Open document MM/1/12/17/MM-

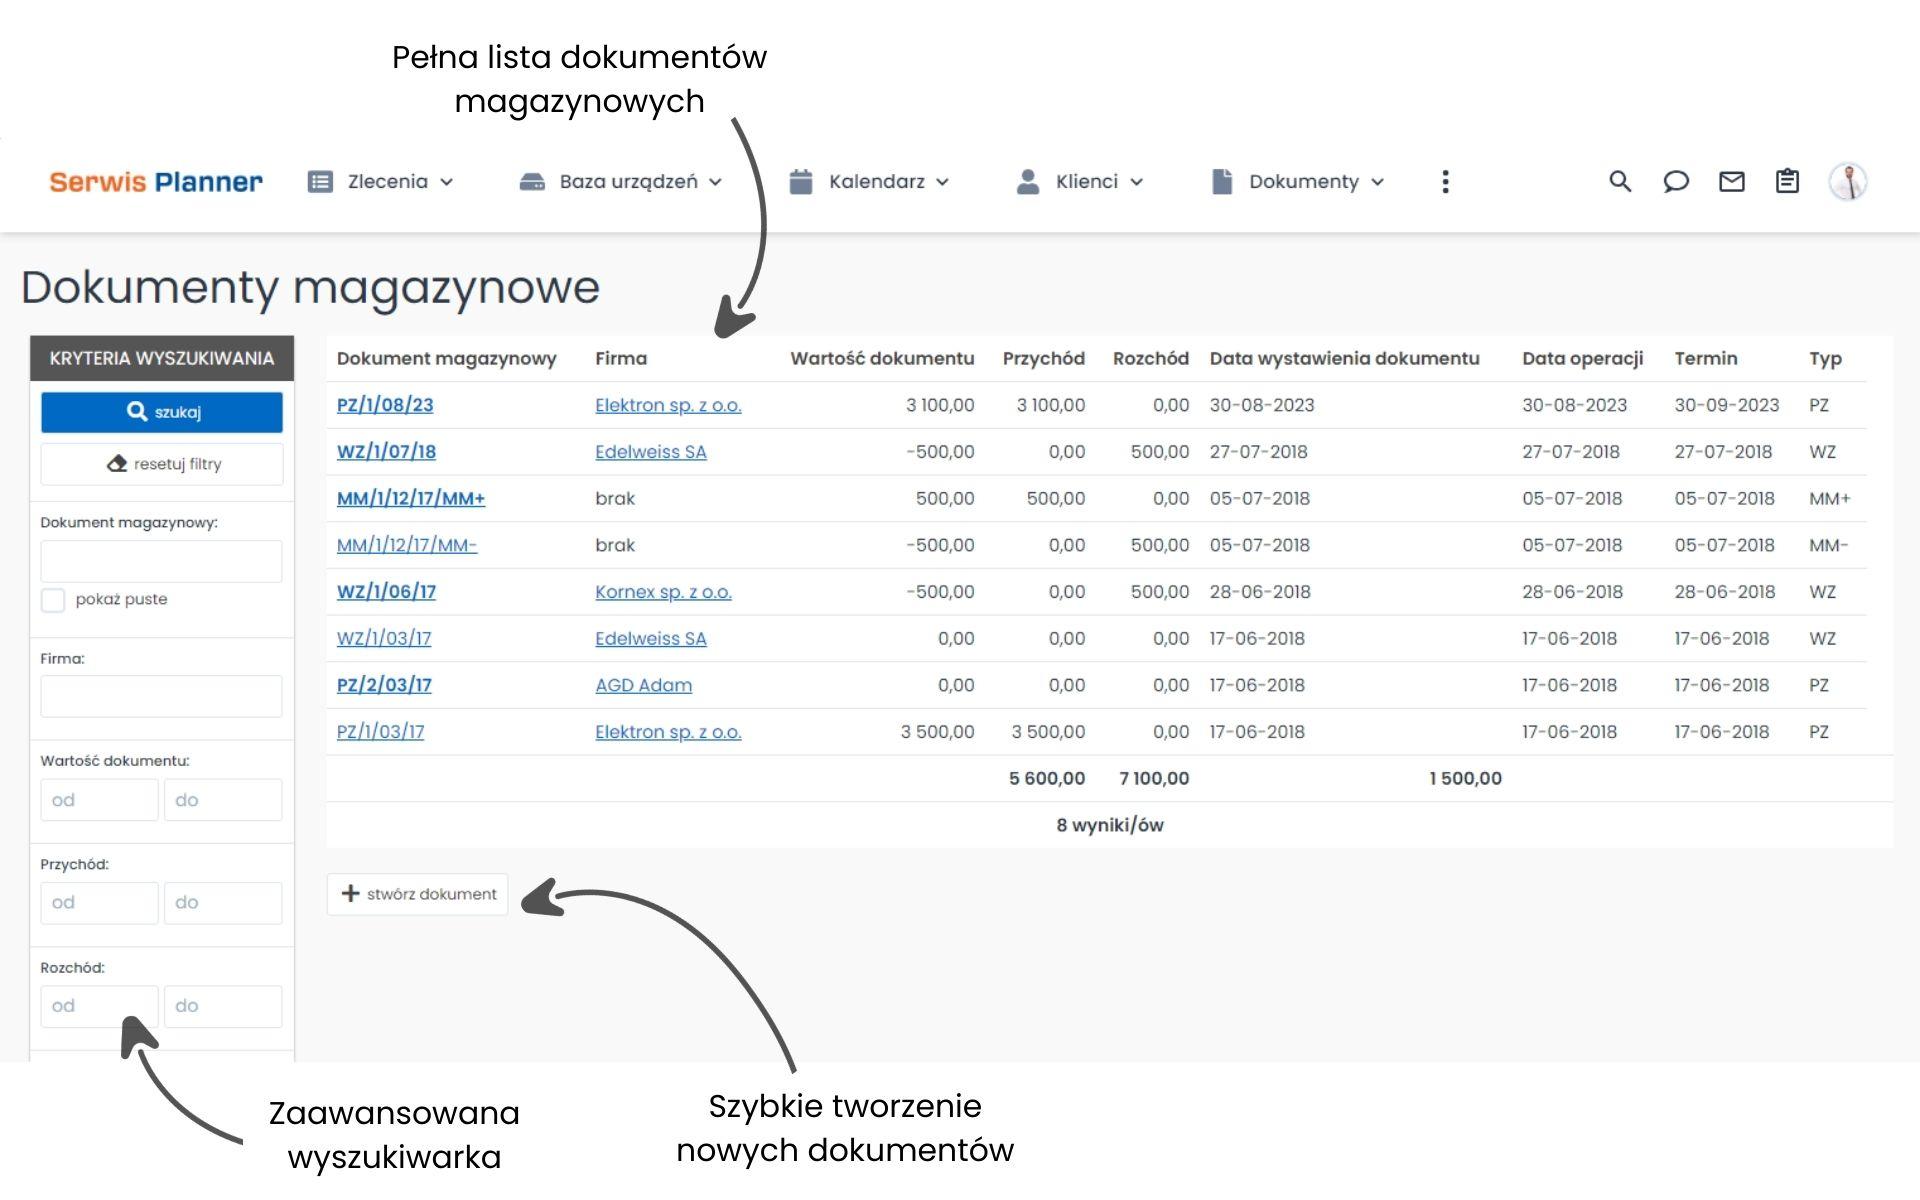pos(407,545)
